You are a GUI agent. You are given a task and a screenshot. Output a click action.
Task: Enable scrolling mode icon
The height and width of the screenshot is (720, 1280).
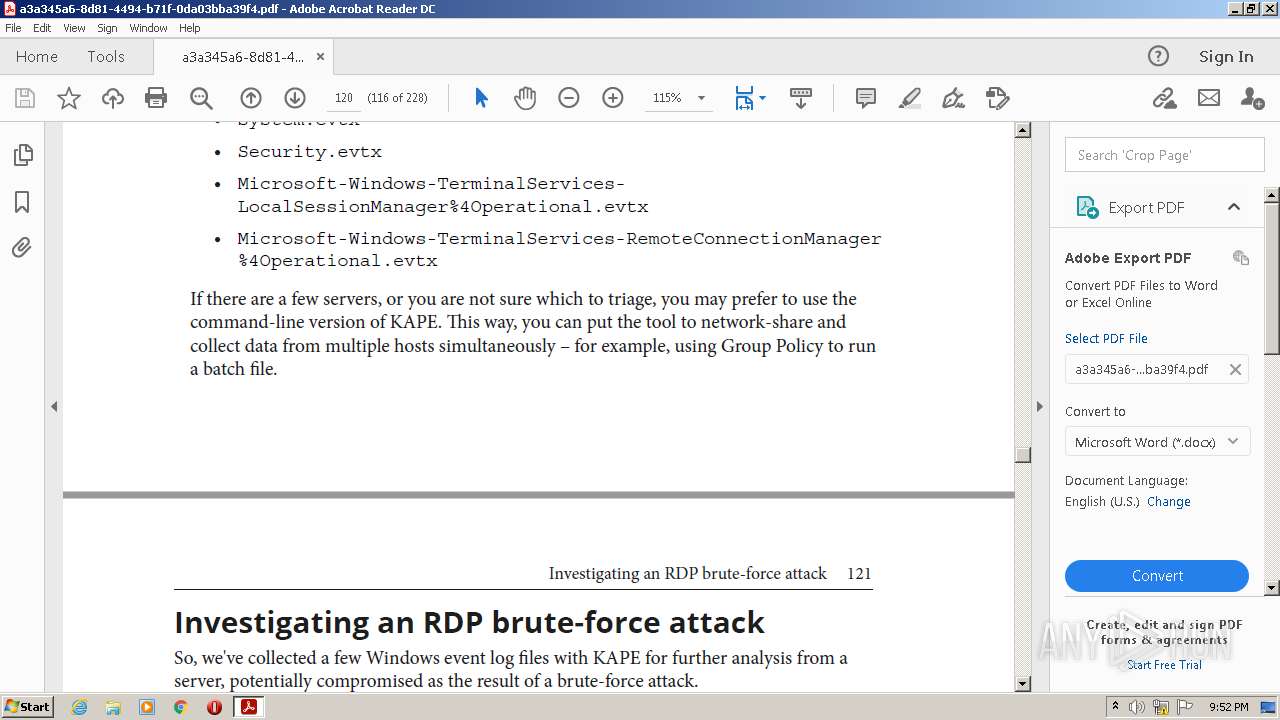(x=801, y=98)
